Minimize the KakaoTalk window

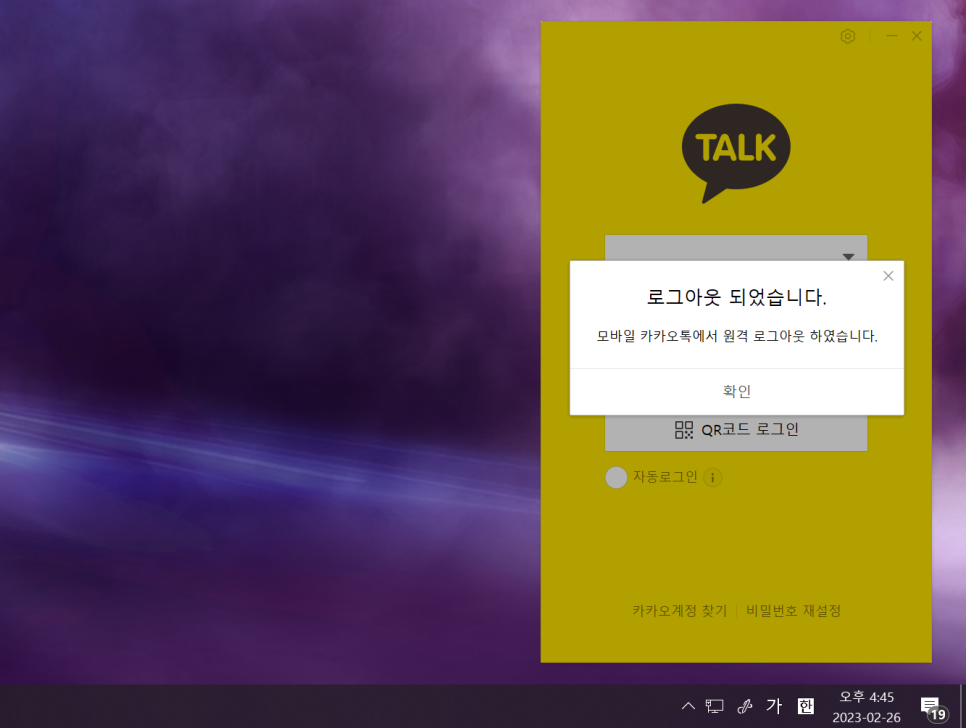pyautogui.click(x=891, y=36)
